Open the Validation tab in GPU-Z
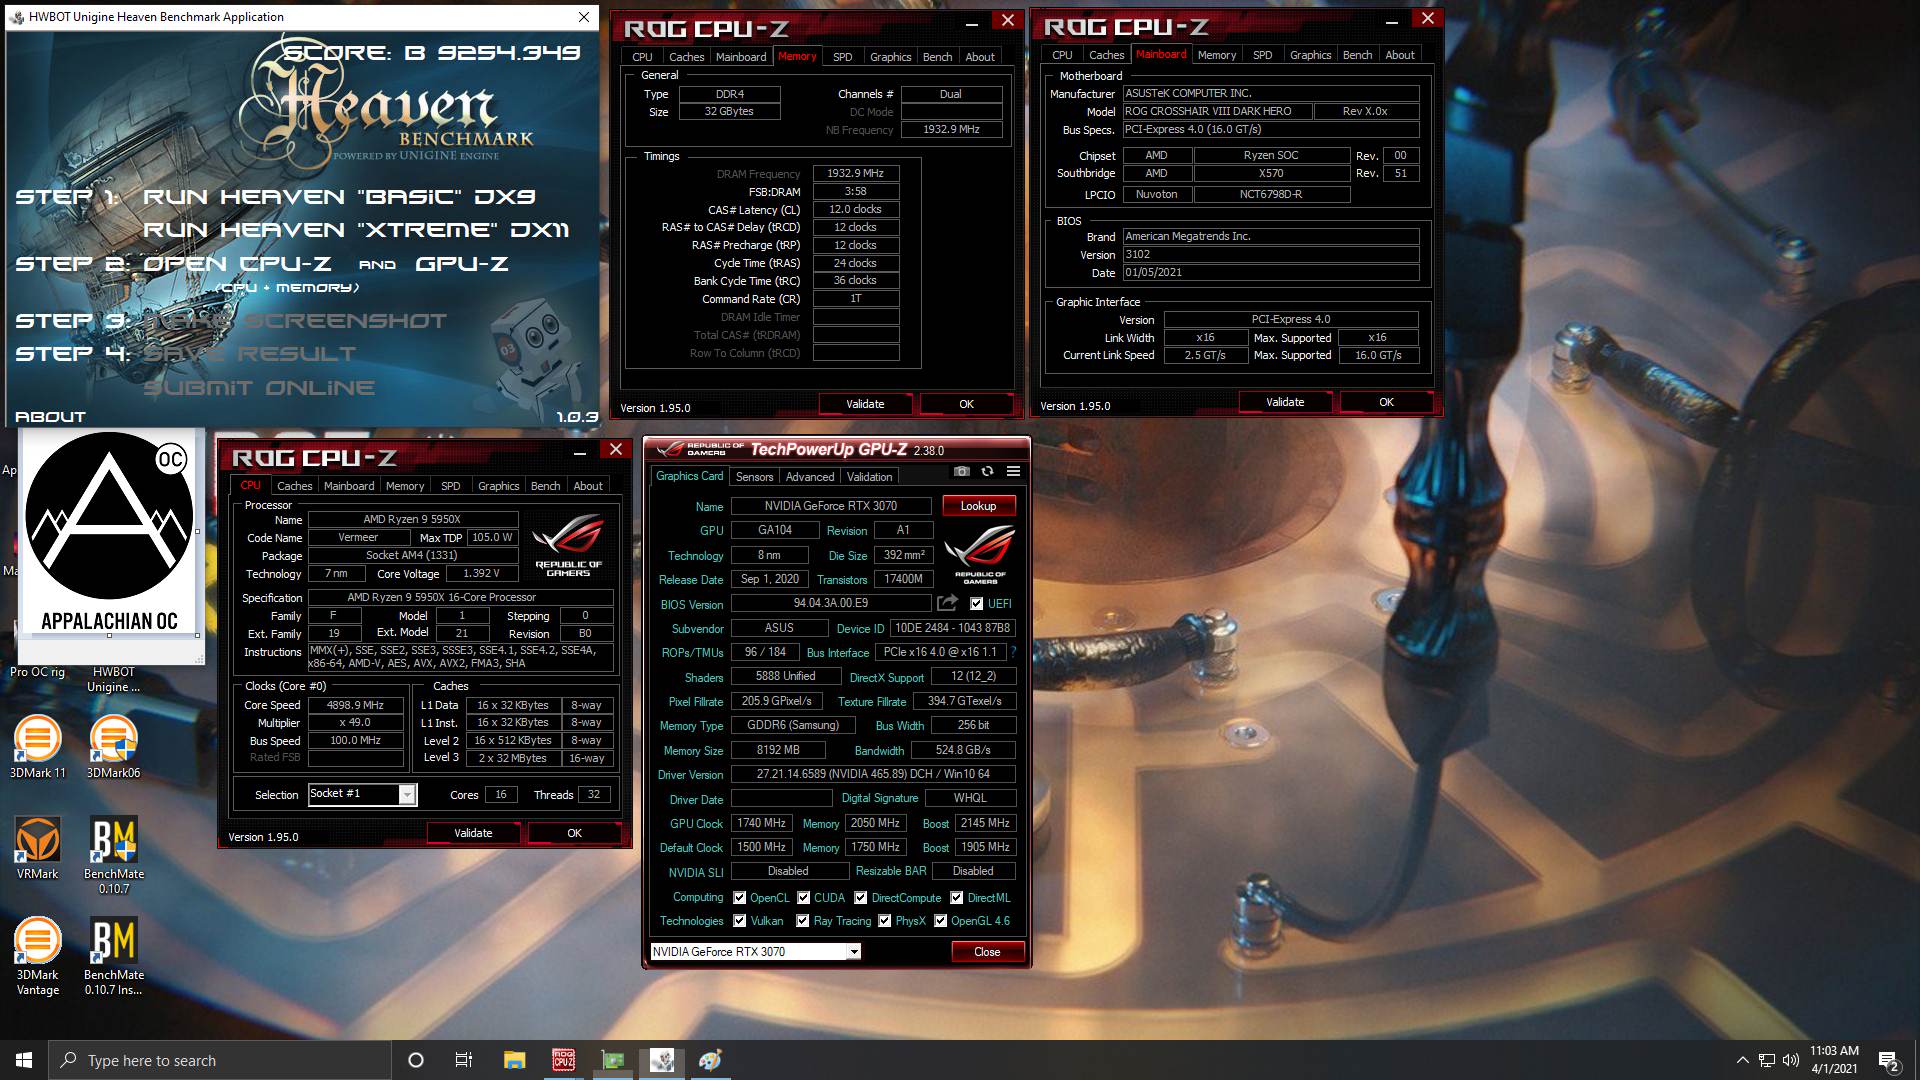 pos(869,477)
